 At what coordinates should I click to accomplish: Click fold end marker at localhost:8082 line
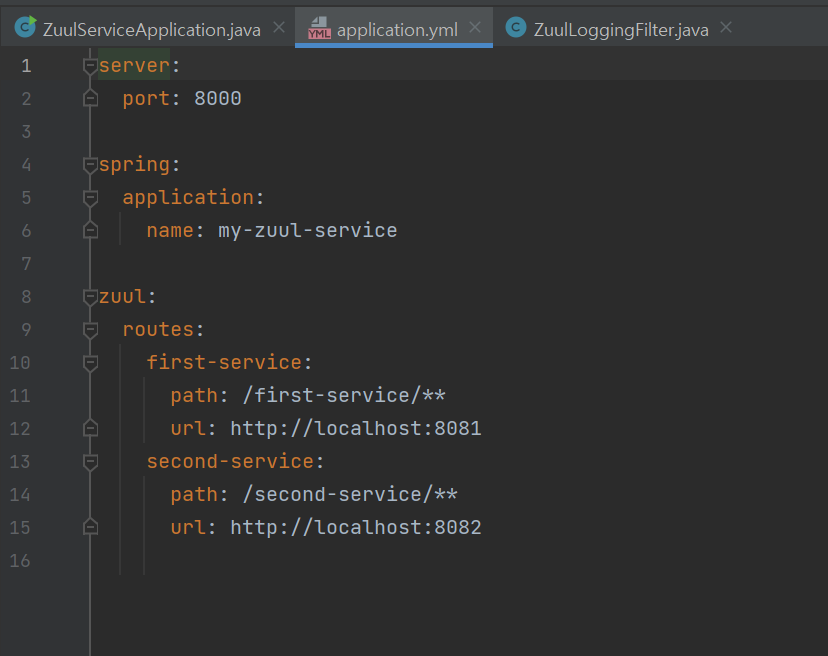(x=90, y=527)
